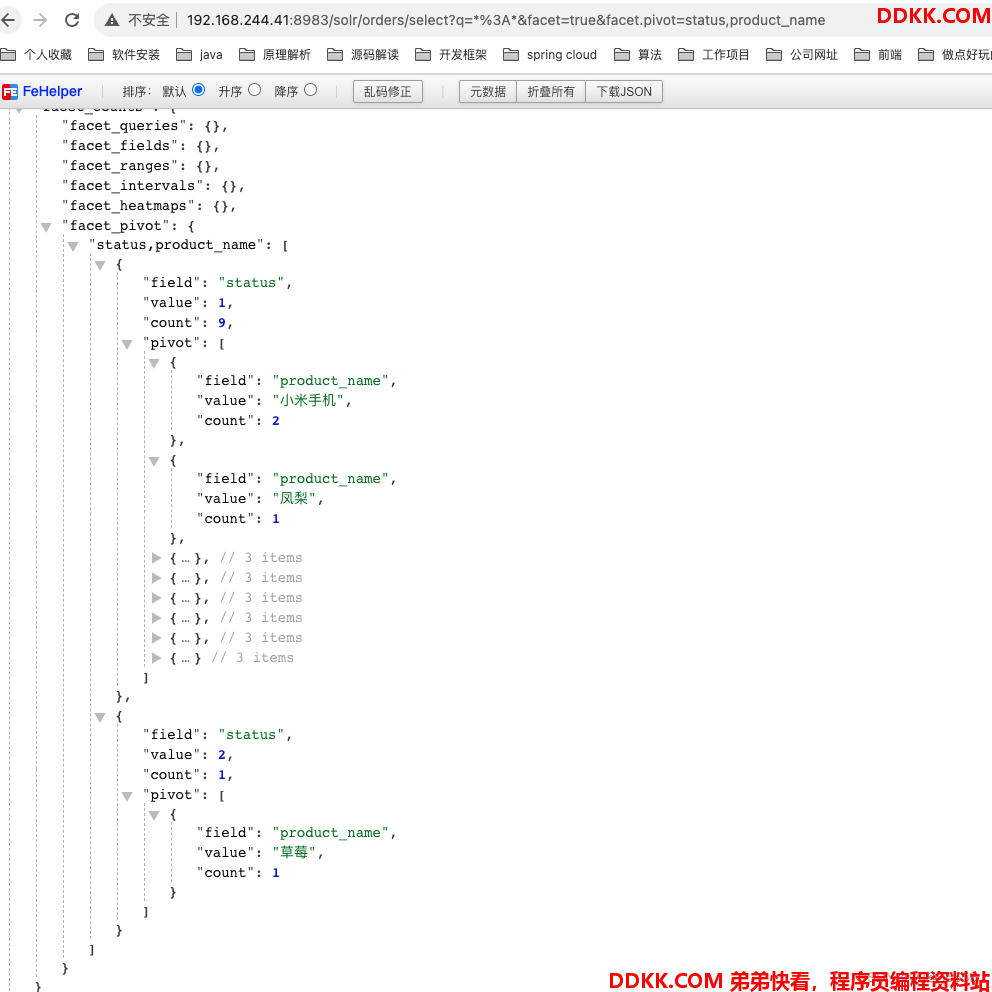Collapse the facet_pivot node
This screenshot has width=992, height=992.
tap(46, 226)
